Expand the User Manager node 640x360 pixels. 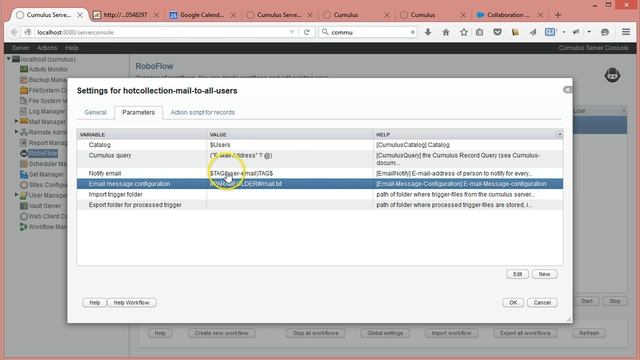[16, 195]
